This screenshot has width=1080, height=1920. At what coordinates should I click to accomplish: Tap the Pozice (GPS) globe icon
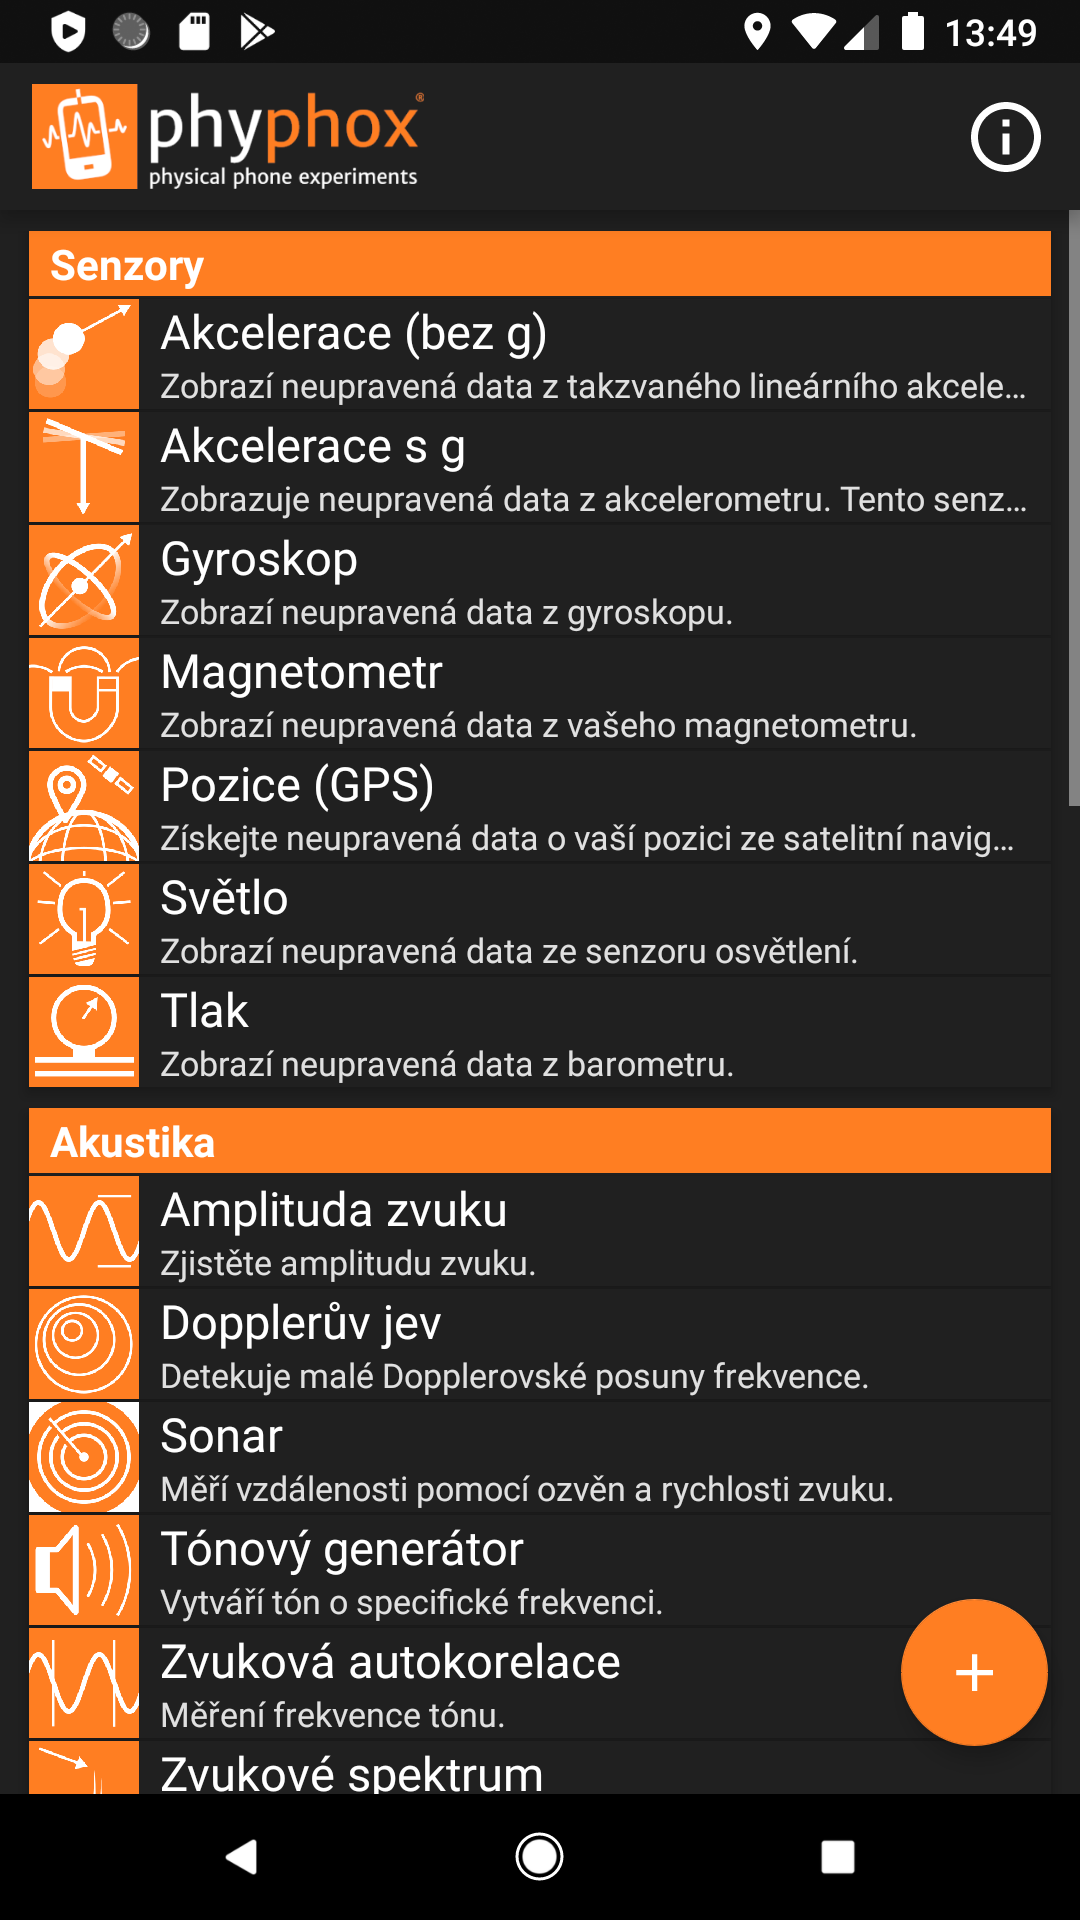point(84,807)
